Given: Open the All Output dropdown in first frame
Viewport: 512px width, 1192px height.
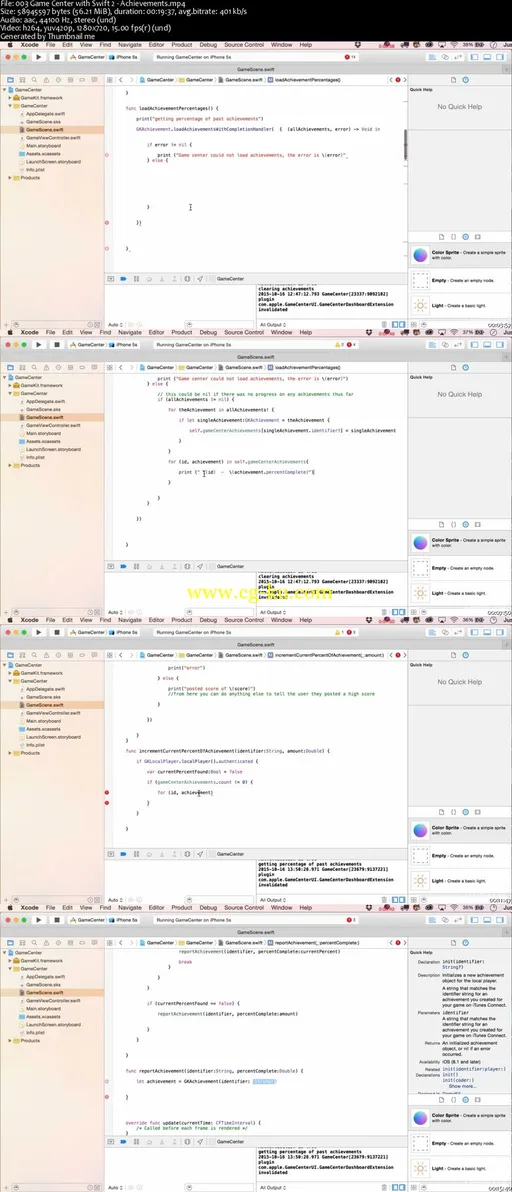Looking at the screenshot, I should (272, 324).
